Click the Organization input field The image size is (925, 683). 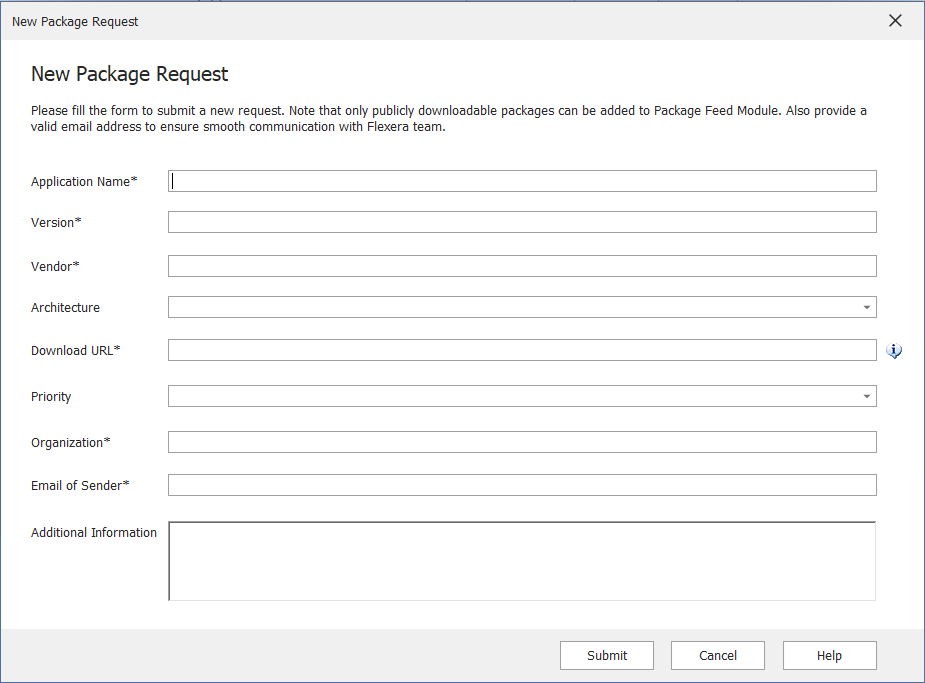click(x=520, y=441)
